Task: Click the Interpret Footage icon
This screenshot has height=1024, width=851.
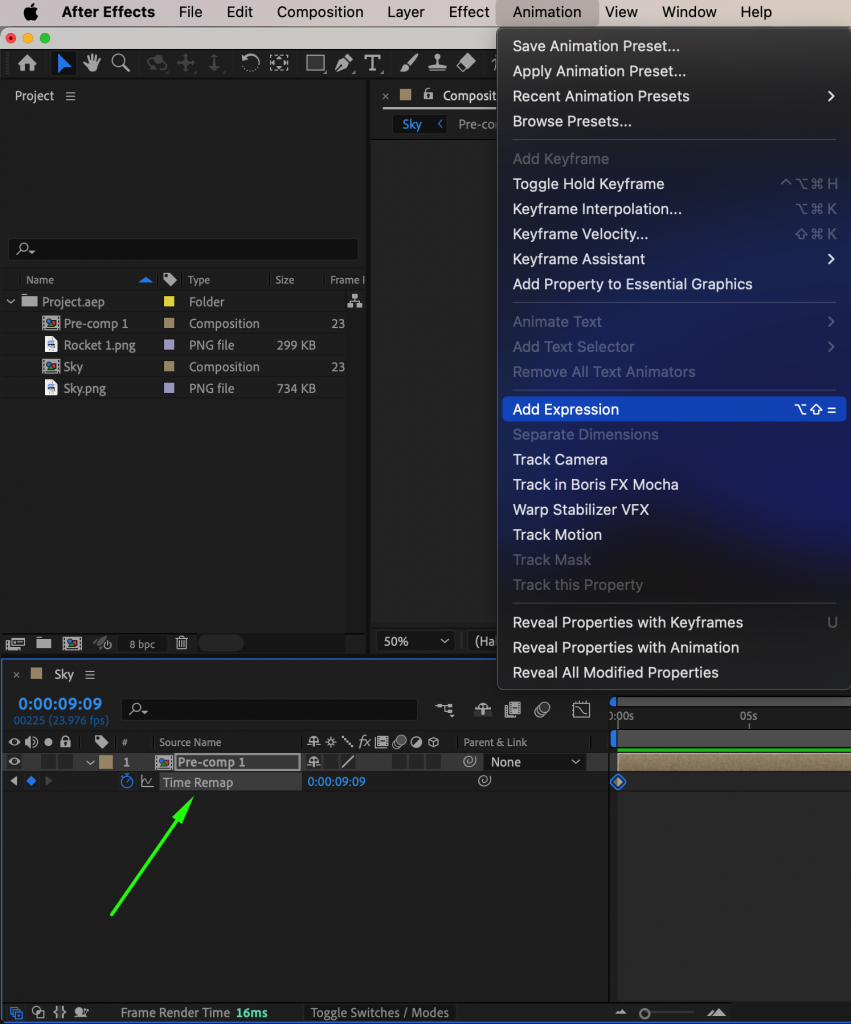Action: click(x=15, y=643)
